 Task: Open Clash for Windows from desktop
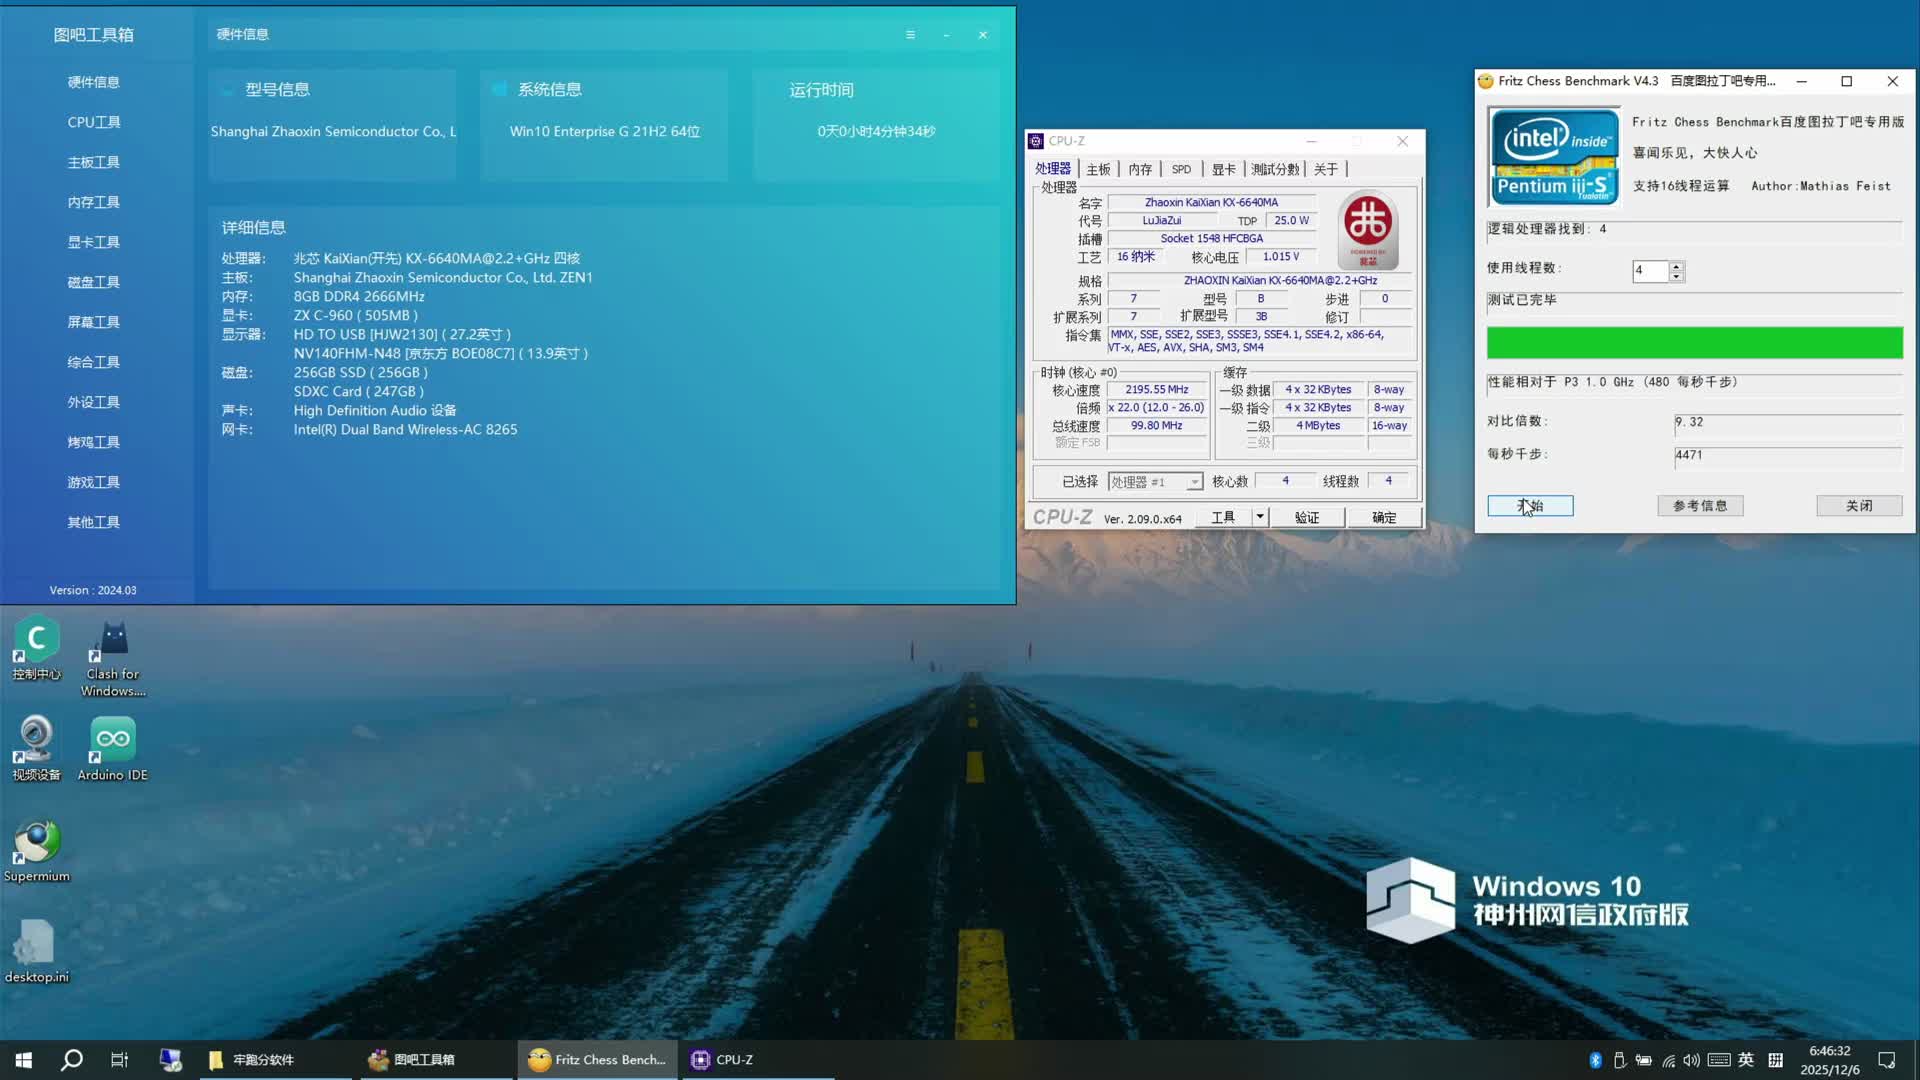coord(112,637)
